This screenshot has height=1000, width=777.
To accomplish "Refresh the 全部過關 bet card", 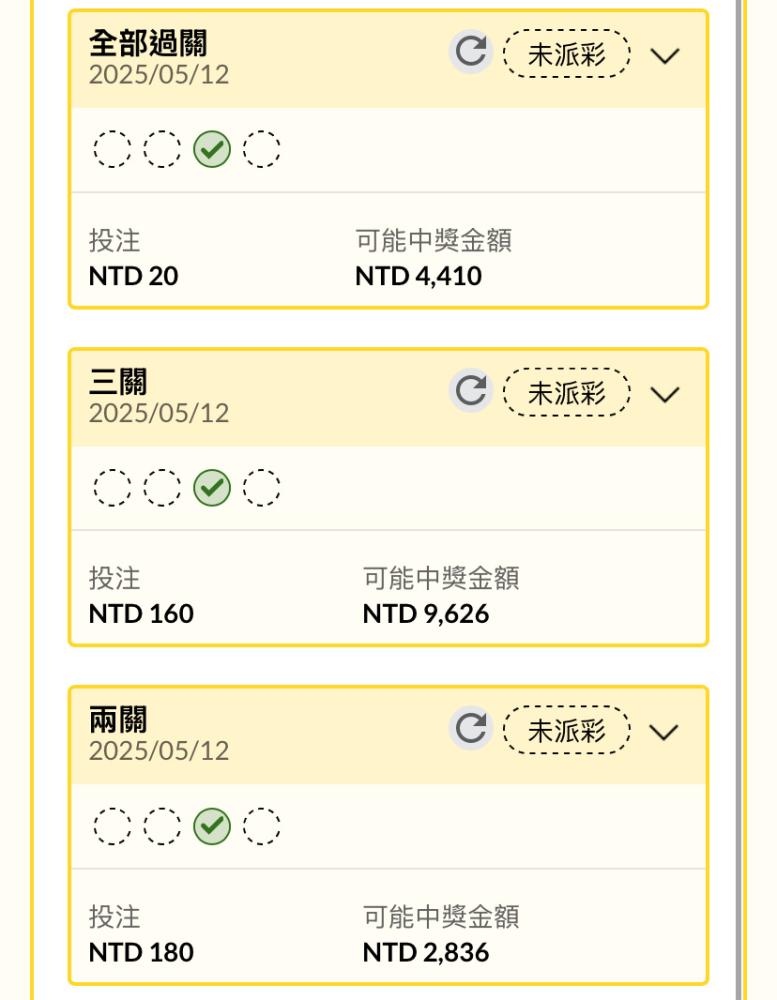I will click(470, 52).
